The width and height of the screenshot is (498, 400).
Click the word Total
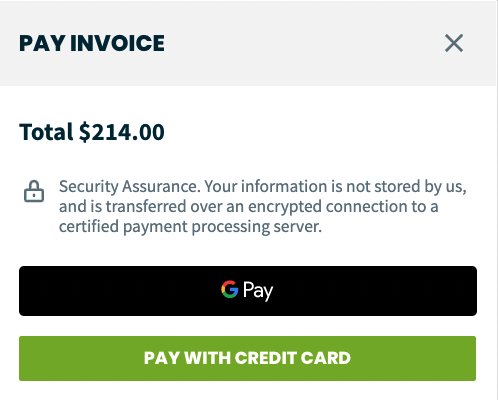coord(46,132)
